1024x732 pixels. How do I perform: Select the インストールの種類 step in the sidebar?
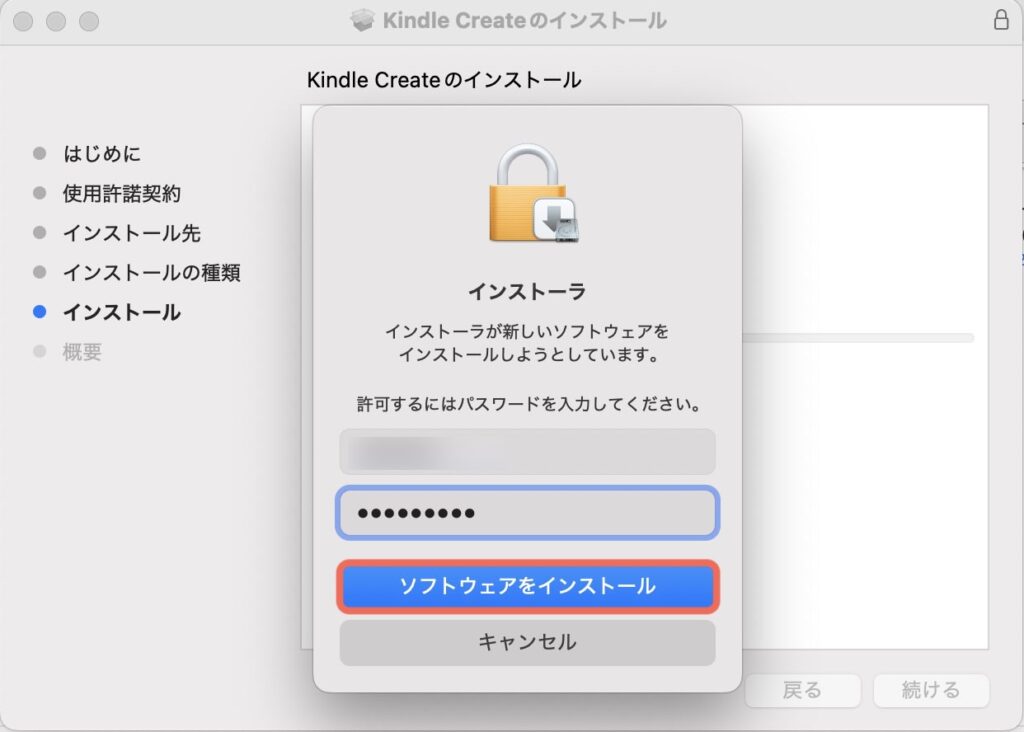[152, 272]
